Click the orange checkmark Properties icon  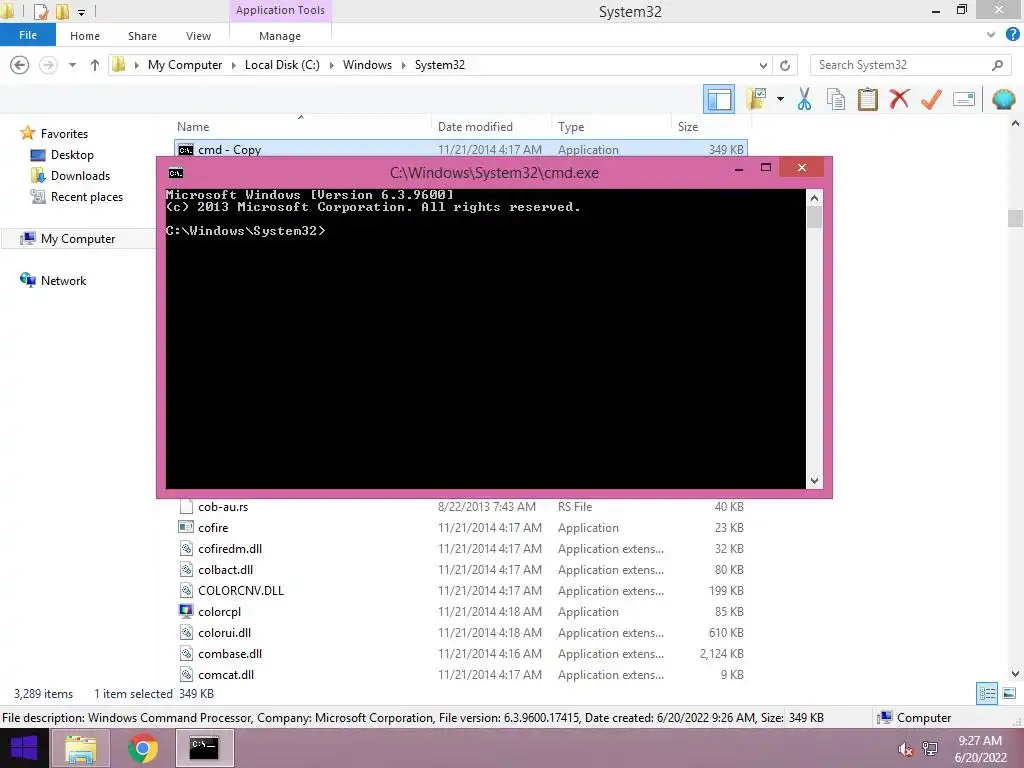coord(931,99)
